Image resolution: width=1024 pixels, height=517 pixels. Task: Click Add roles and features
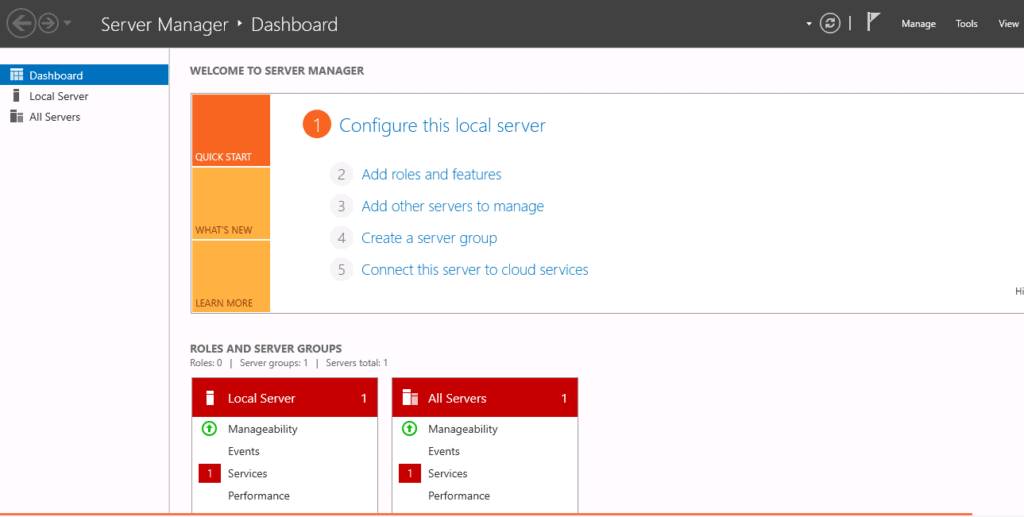click(x=432, y=174)
